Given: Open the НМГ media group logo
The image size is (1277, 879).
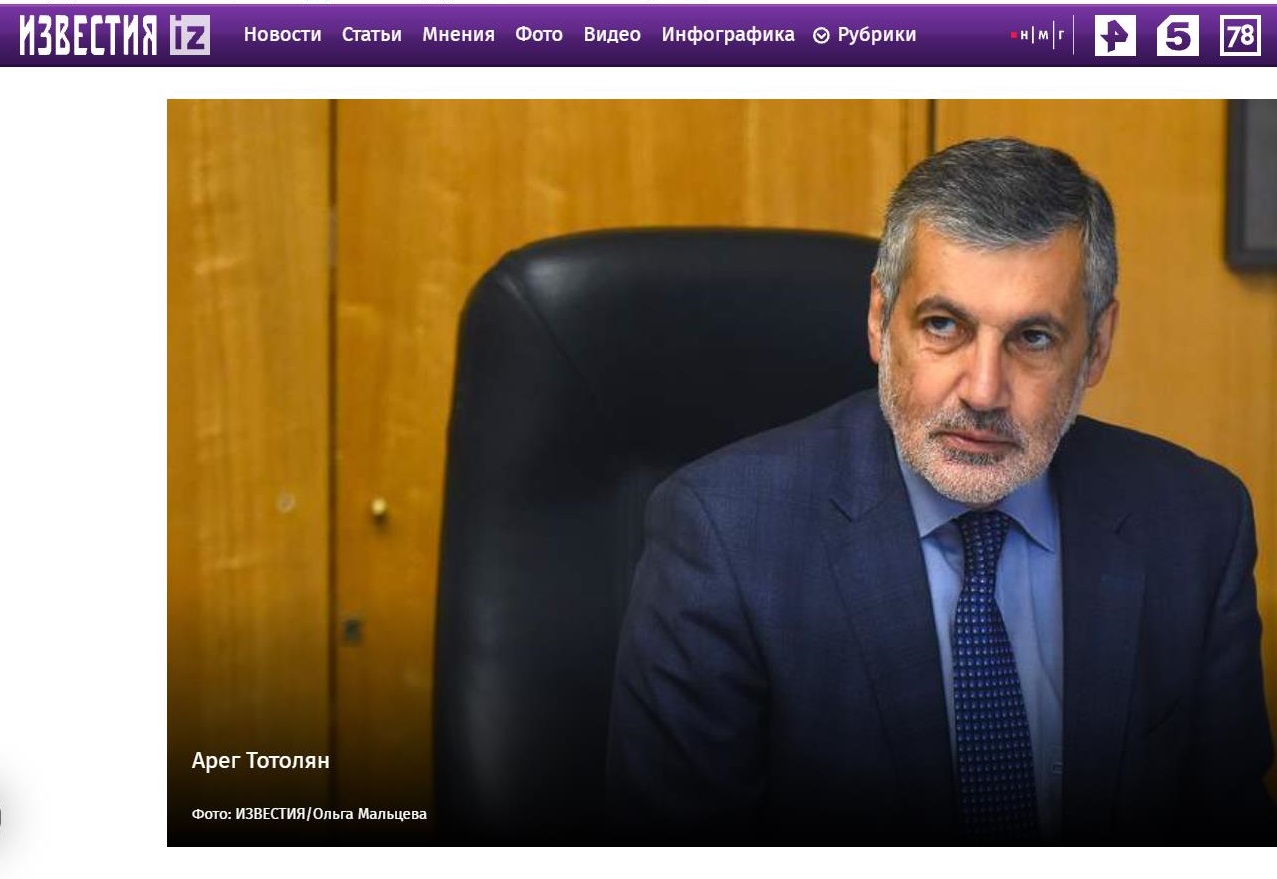Looking at the screenshot, I should click(1038, 35).
